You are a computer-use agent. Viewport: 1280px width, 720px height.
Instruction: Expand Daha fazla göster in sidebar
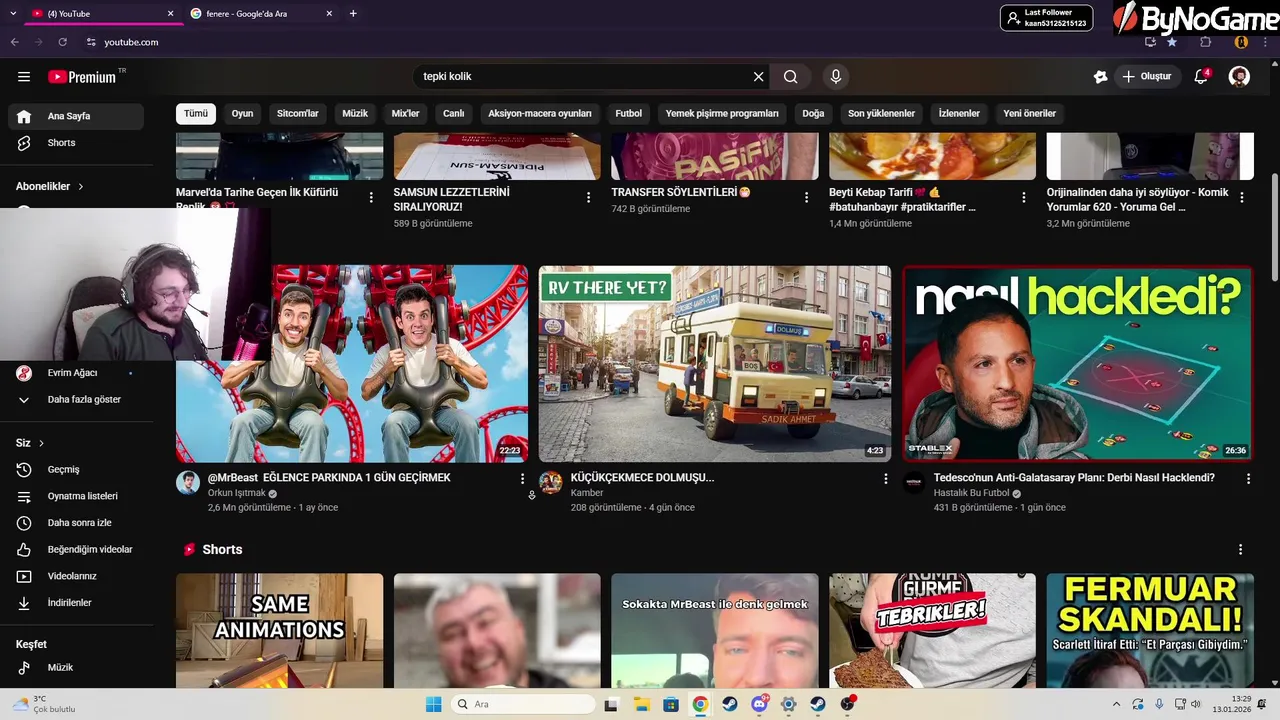[76, 400]
